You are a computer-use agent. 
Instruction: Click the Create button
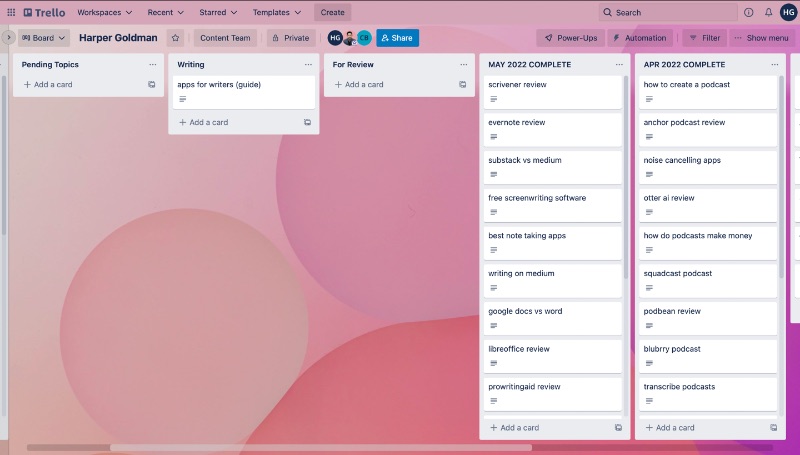pyautogui.click(x=332, y=12)
